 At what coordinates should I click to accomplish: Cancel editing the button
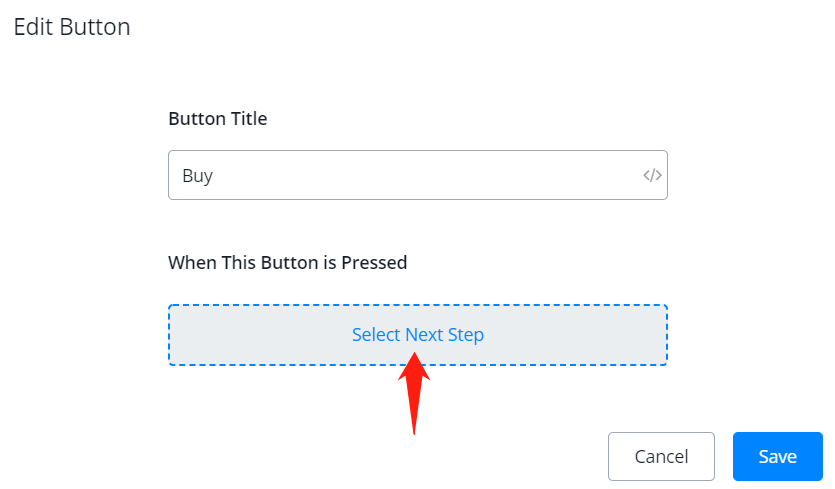661,457
